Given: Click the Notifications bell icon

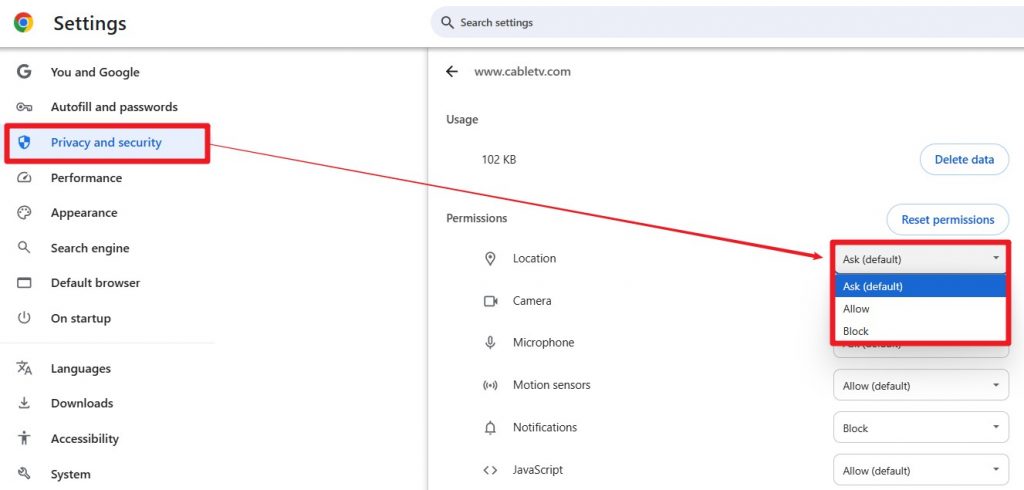Looking at the screenshot, I should pyautogui.click(x=490, y=428).
